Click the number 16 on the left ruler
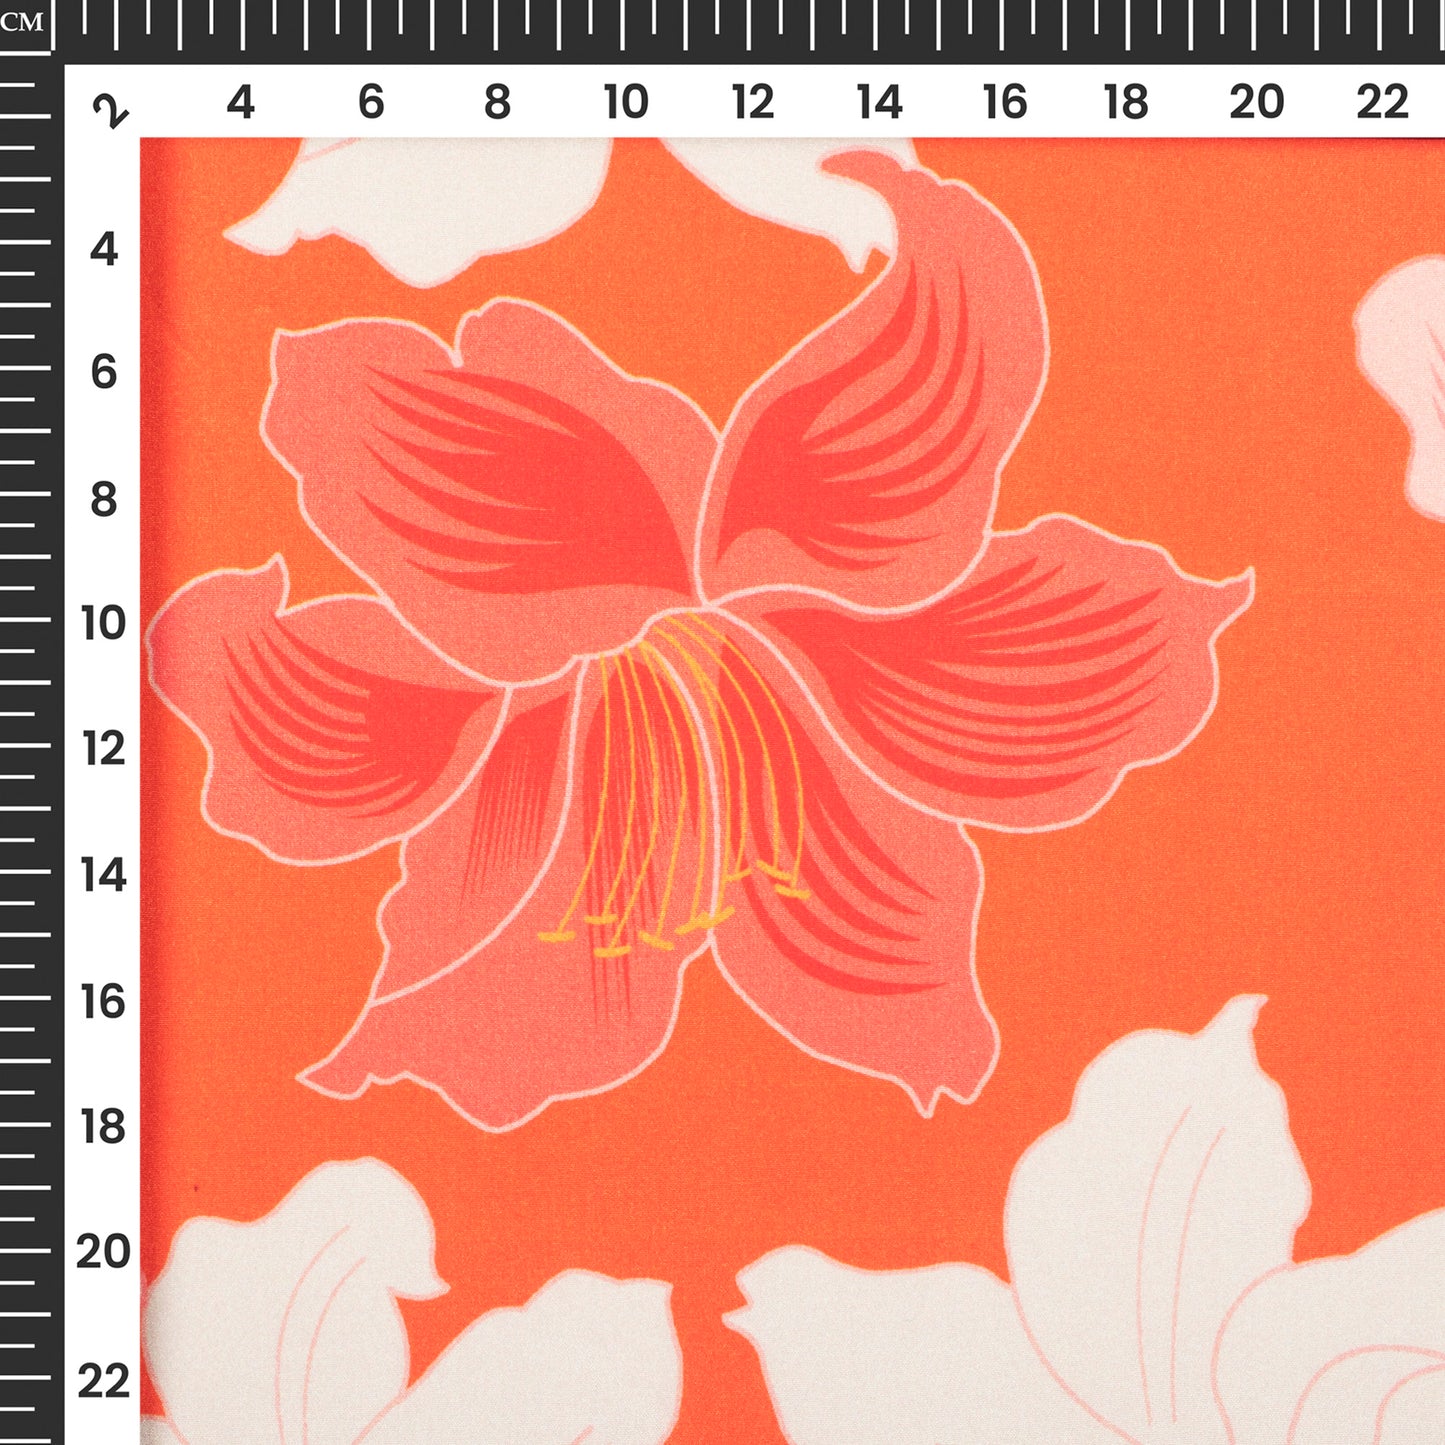The width and height of the screenshot is (1445, 1445). 103,1002
